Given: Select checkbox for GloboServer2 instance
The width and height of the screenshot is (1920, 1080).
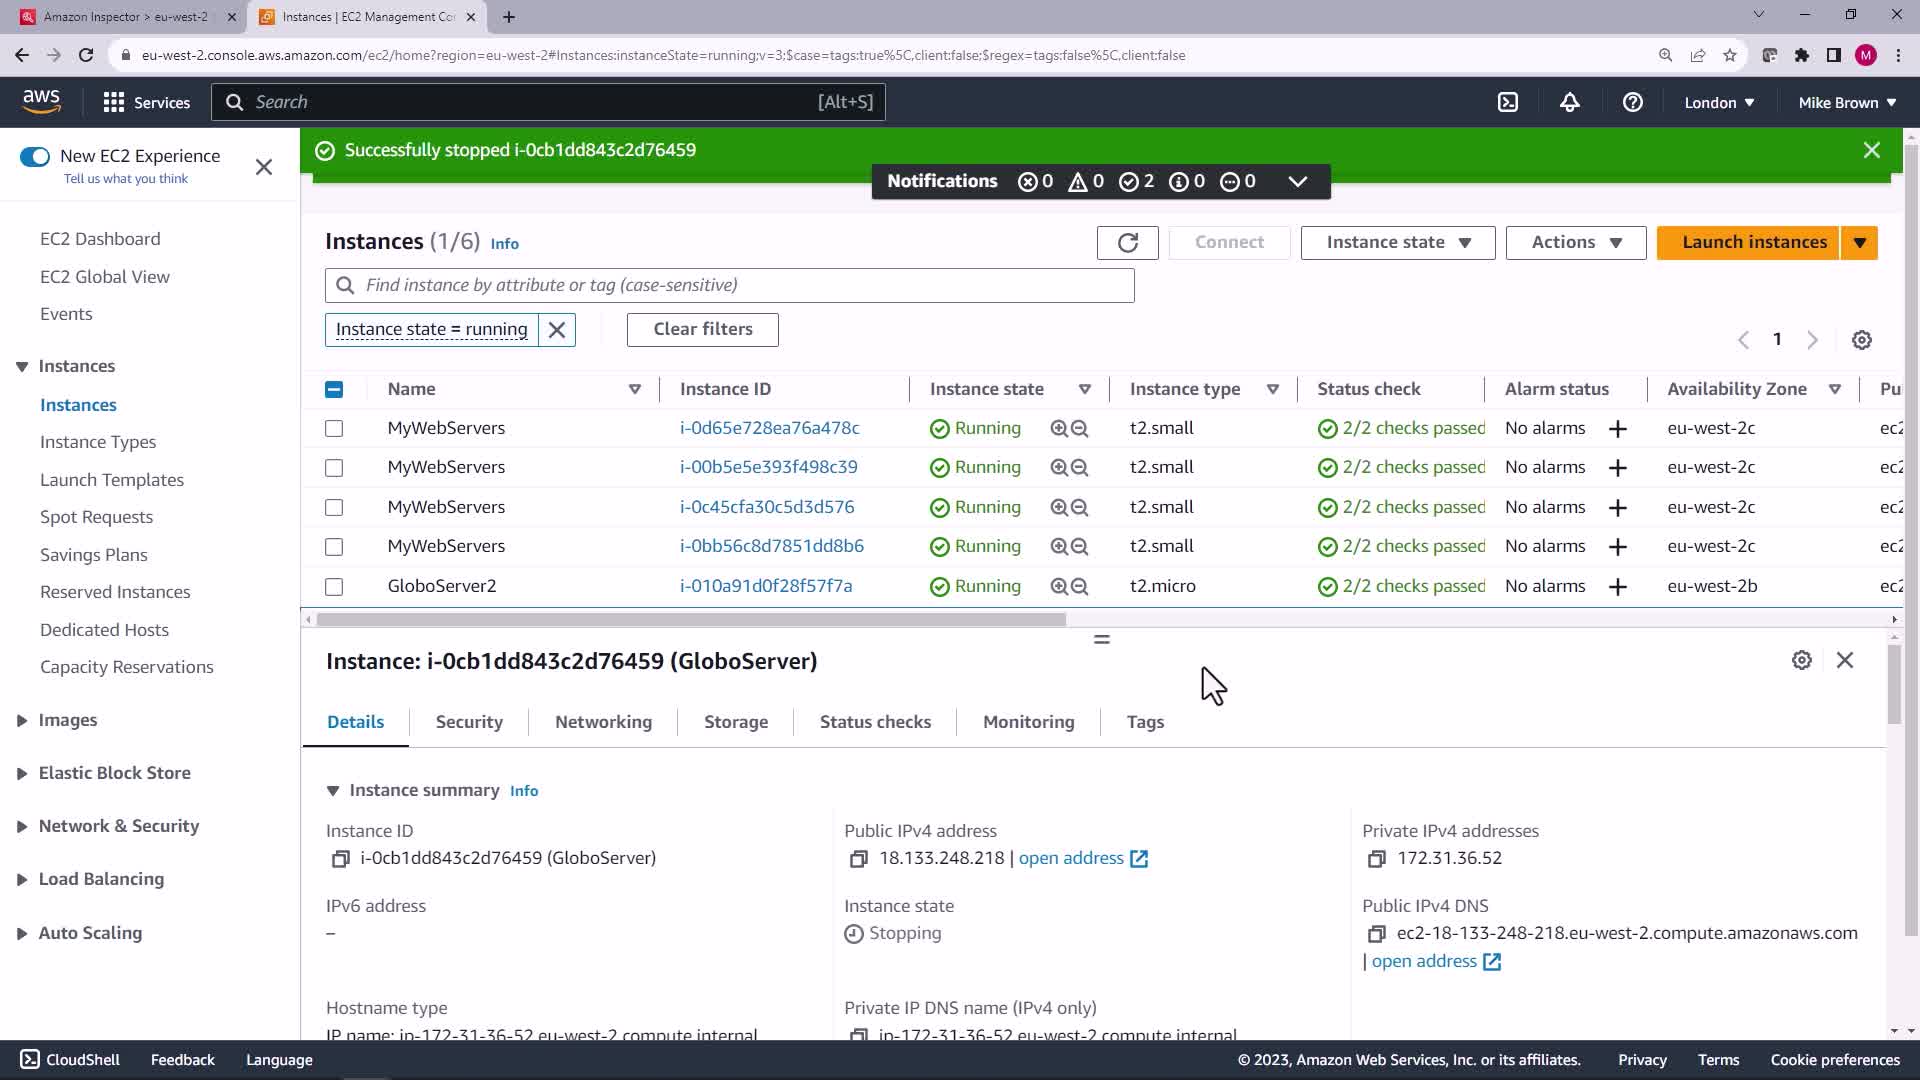Looking at the screenshot, I should [334, 587].
